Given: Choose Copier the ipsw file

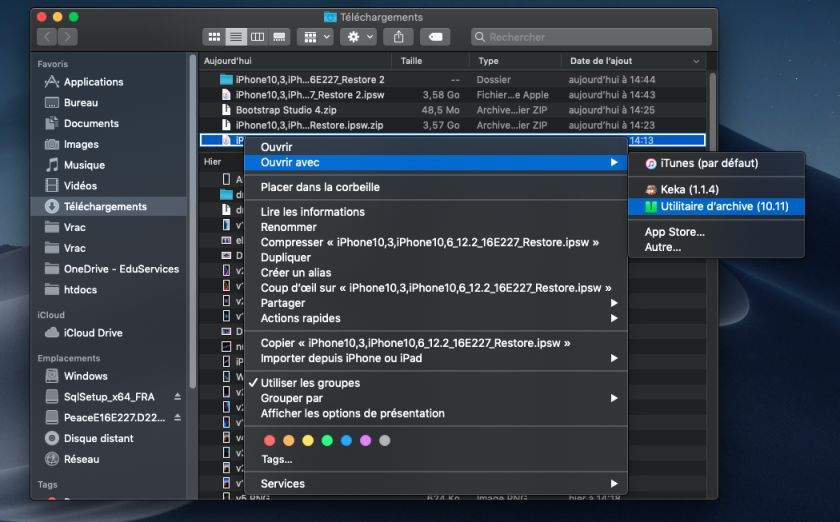Looking at the screenshot, I should click(x=436, y=343).
